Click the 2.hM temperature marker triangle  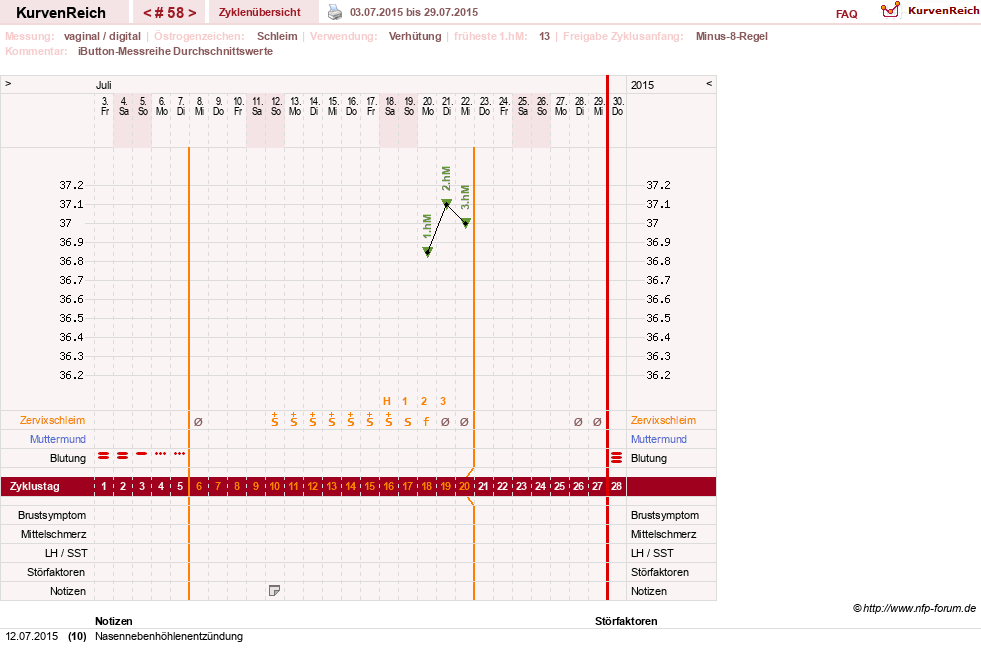[x=447, y=203]
